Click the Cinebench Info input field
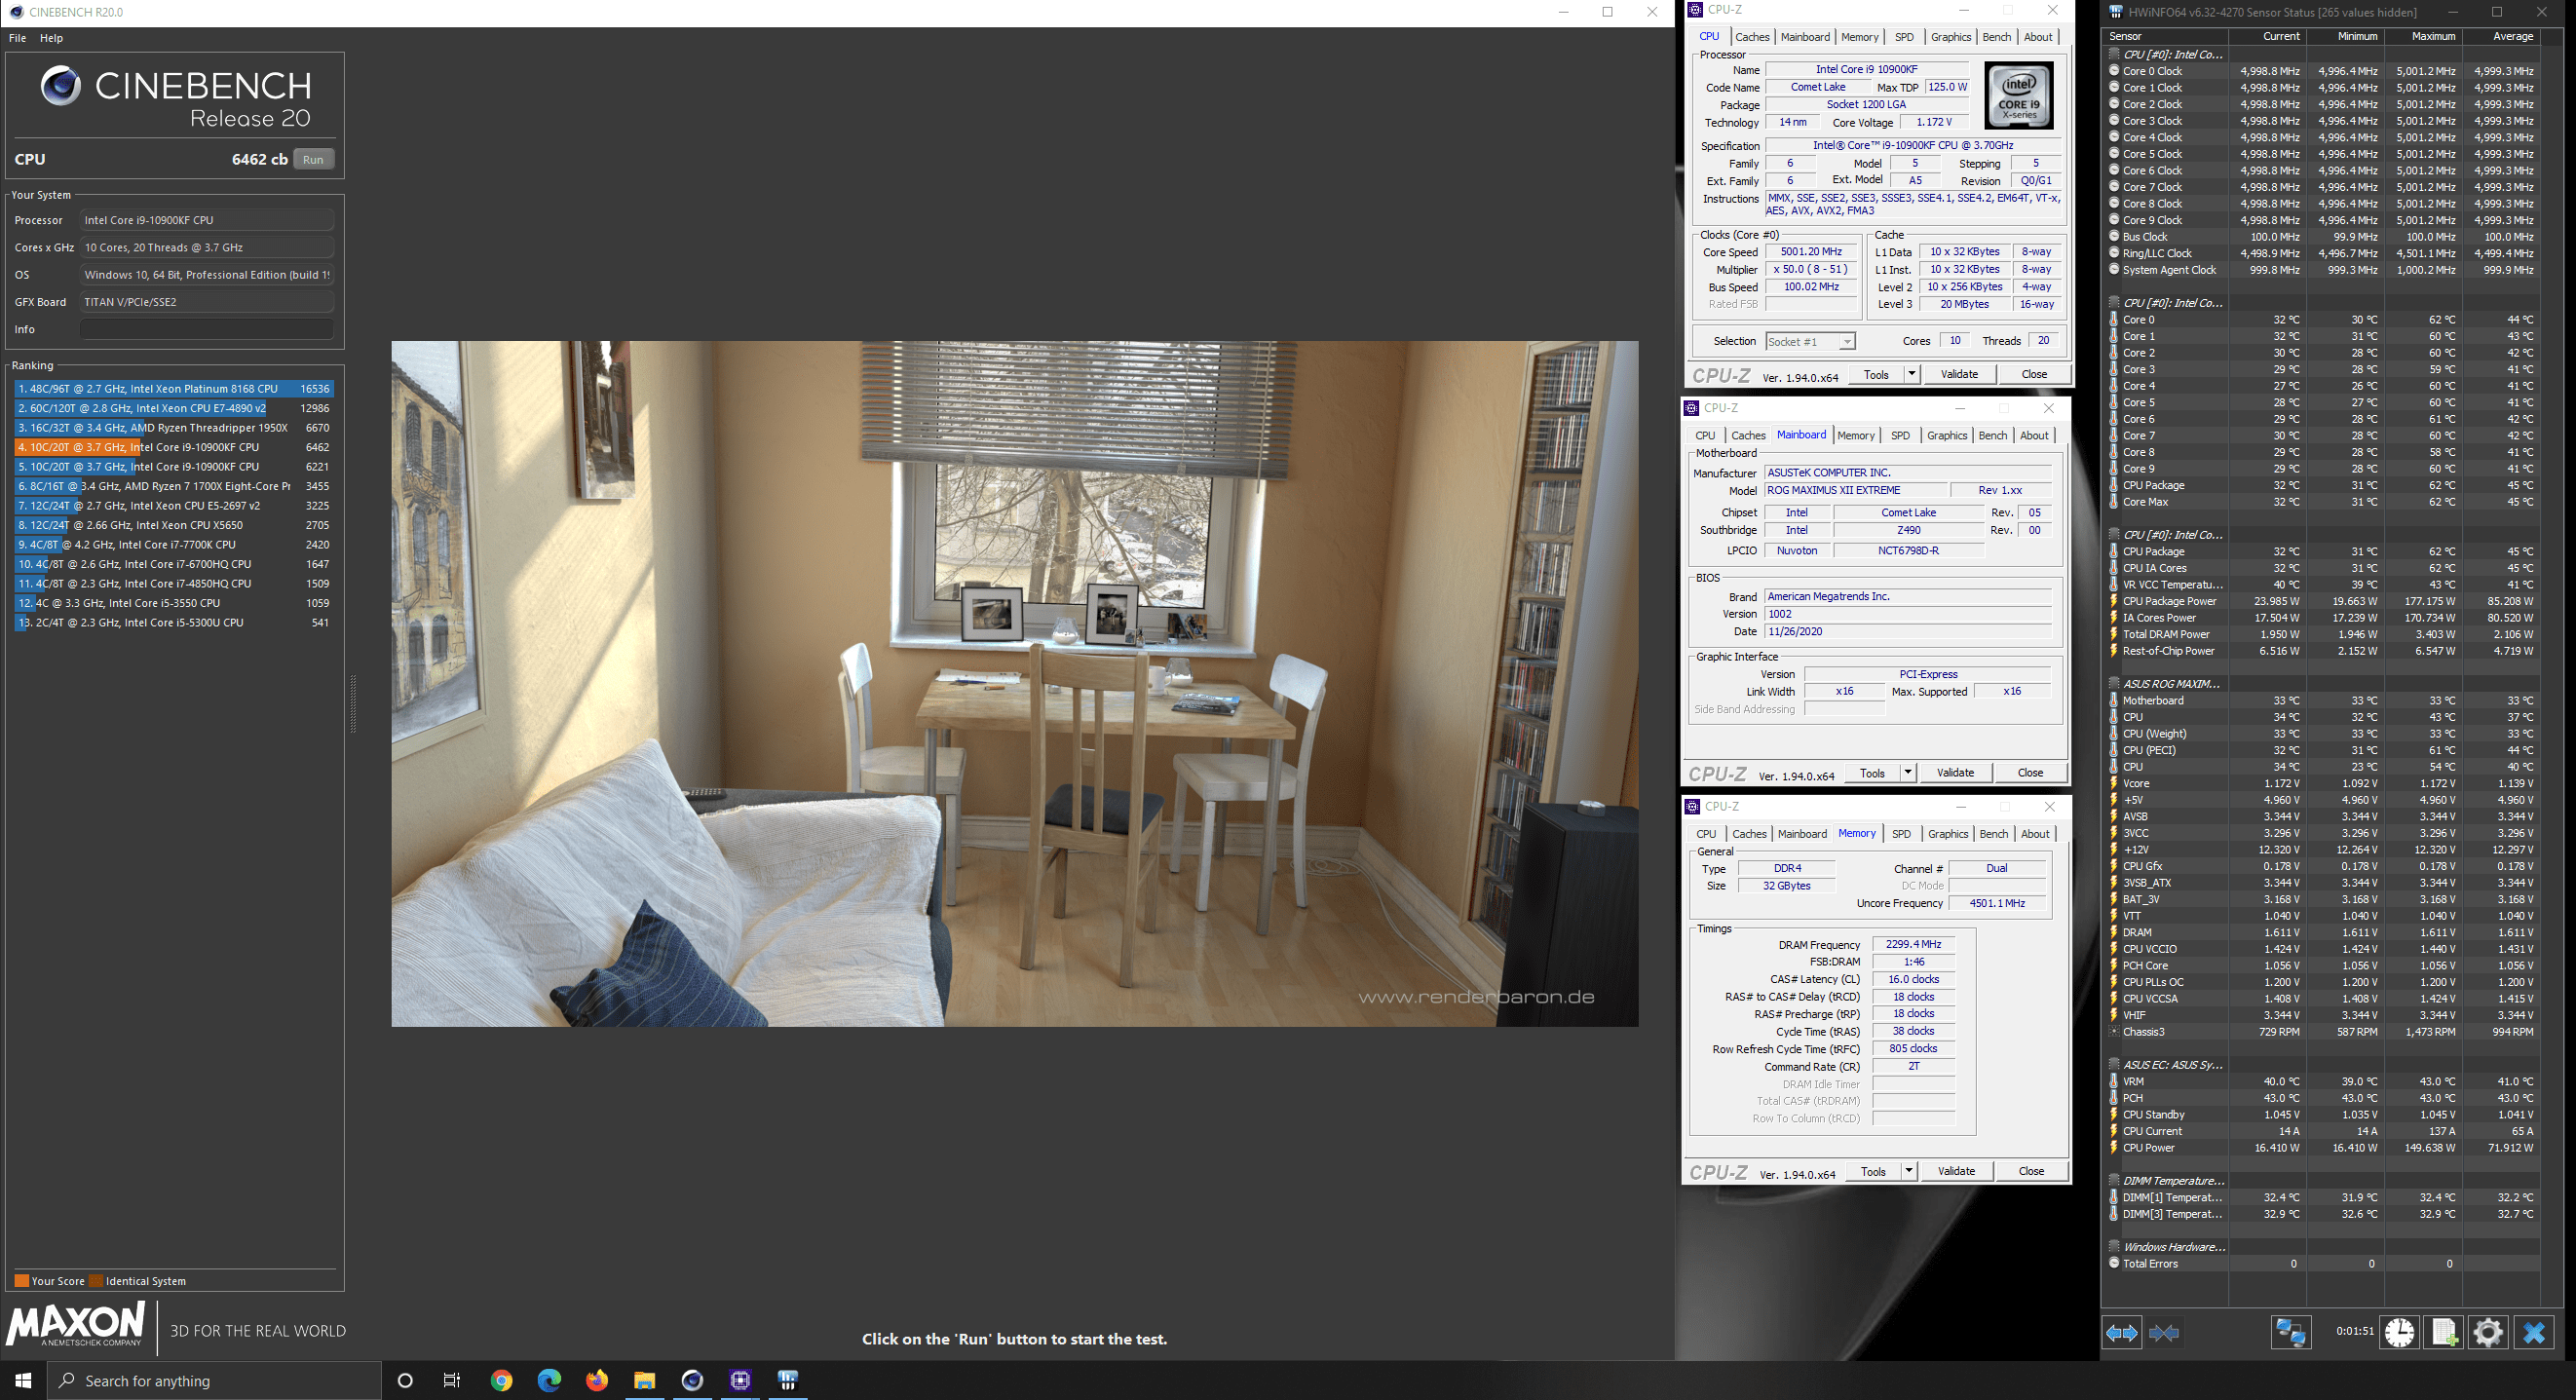The image size is (2576, 1400). 206,329
